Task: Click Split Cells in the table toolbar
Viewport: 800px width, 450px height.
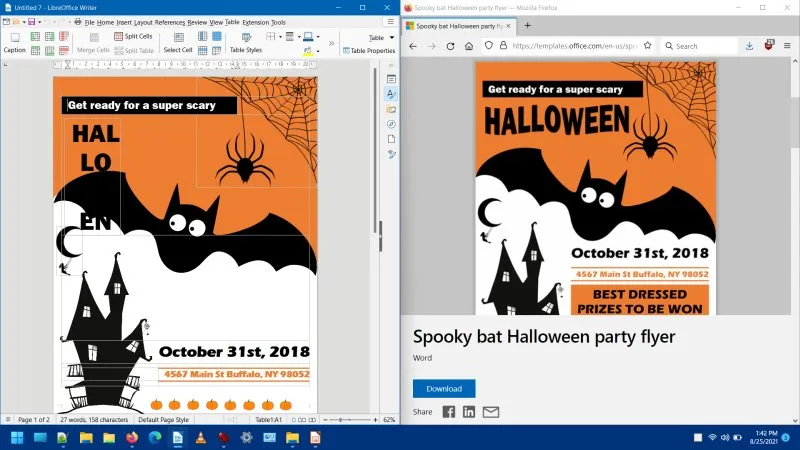Action: (132, 36)
